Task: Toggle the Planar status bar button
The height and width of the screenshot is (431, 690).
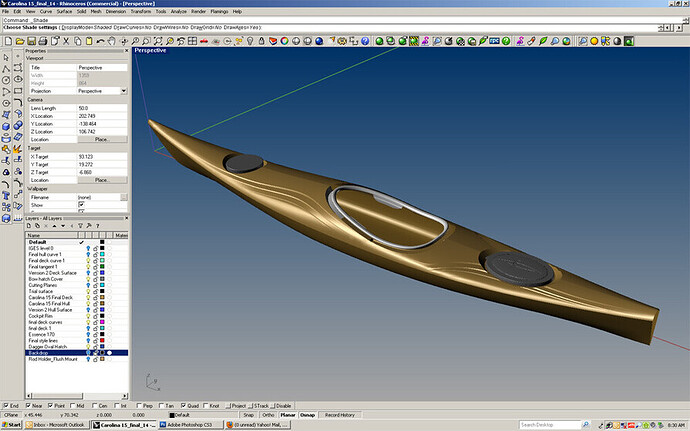Action: coord(288,415)
